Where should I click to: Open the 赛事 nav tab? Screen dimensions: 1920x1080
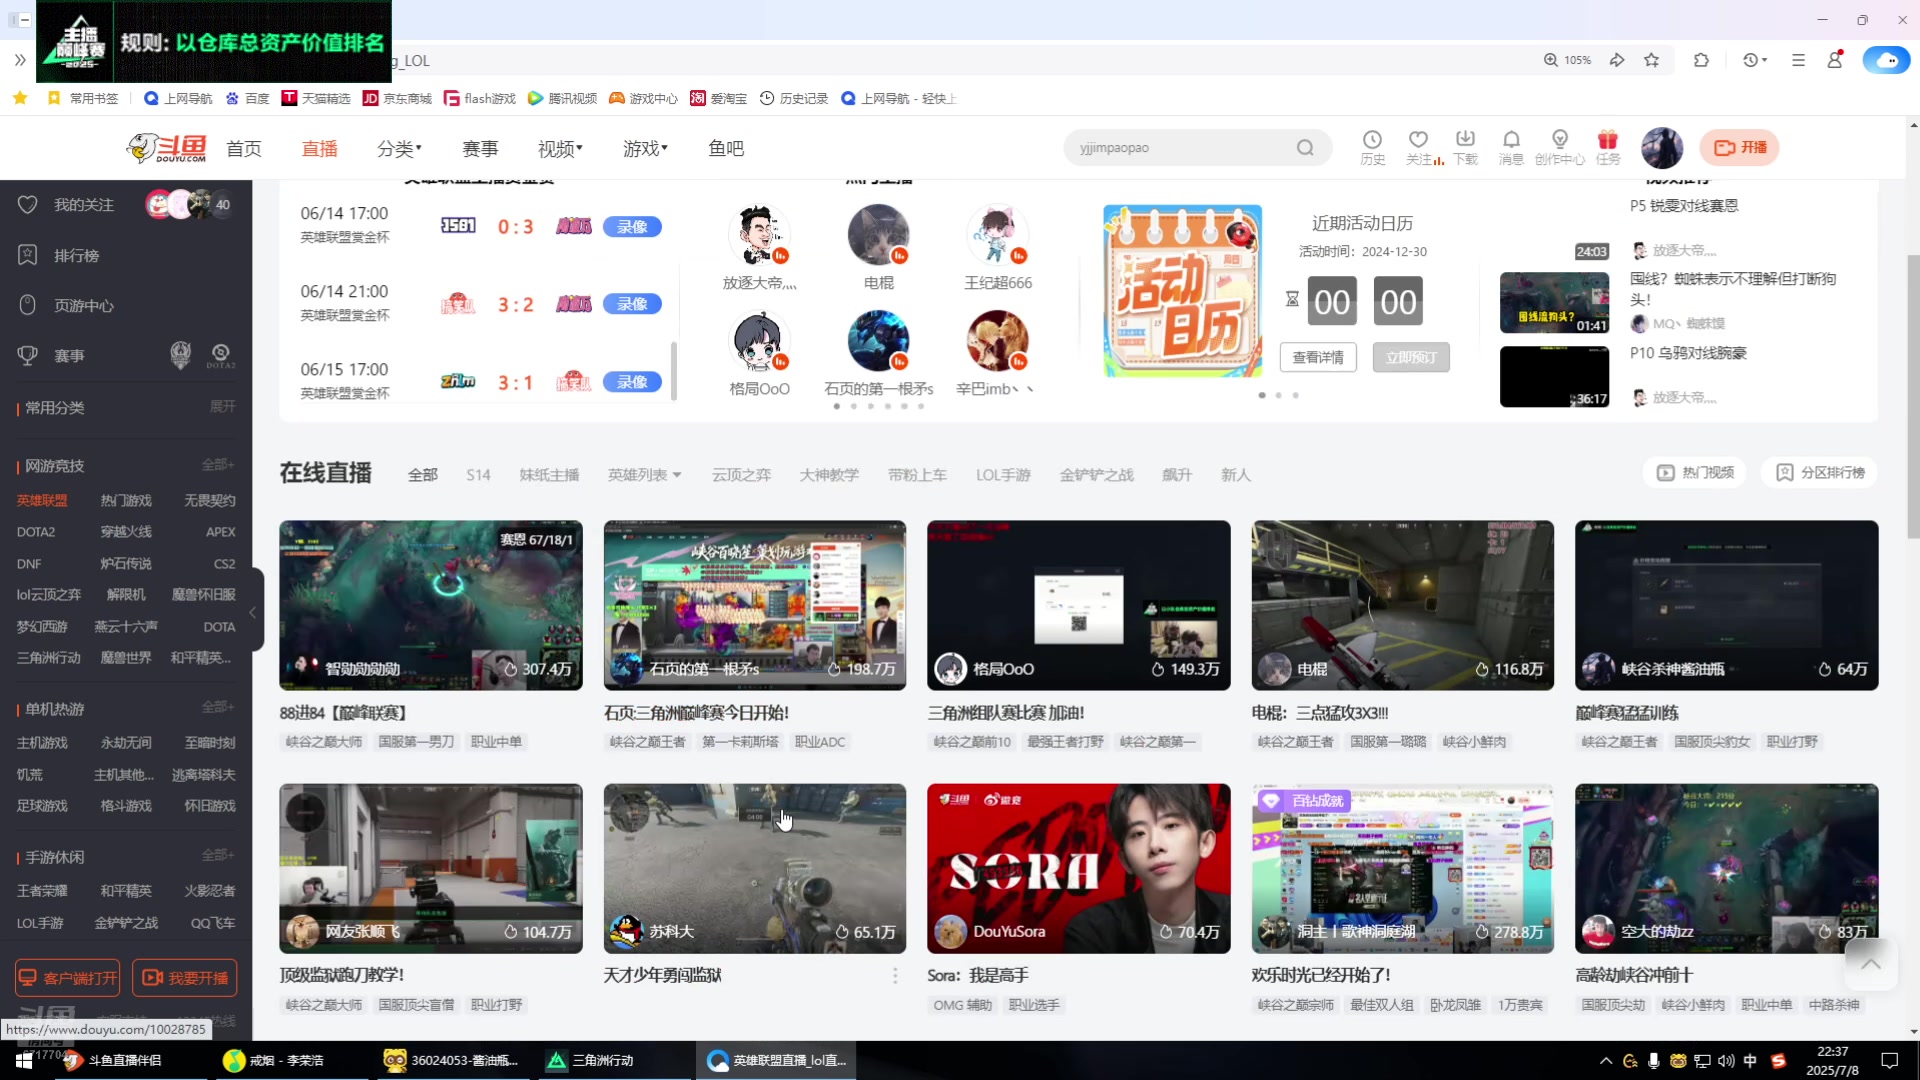click(480, 149)
